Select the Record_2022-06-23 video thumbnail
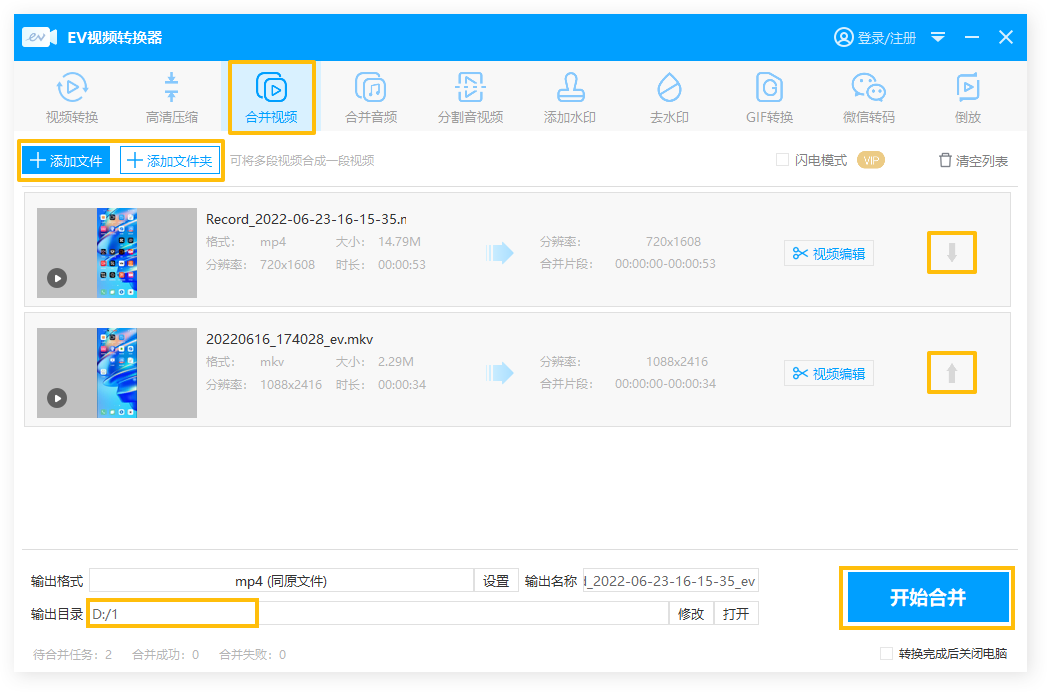Screen dimensions: 1047x692 click(117, 252)
